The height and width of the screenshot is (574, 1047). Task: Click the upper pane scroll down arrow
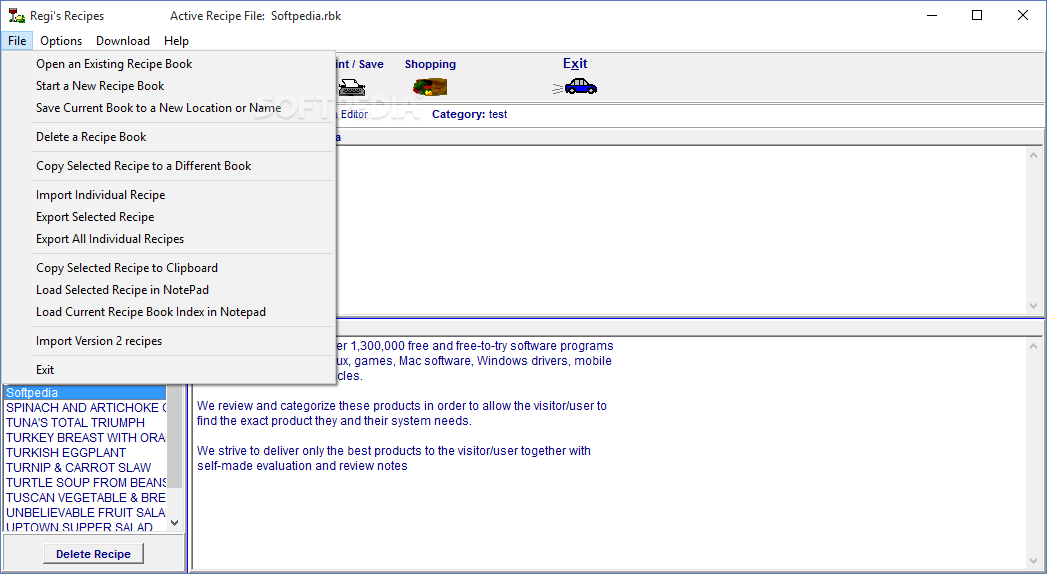coord(1034,306)
